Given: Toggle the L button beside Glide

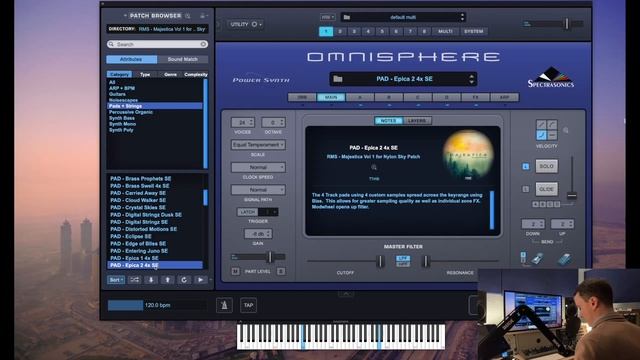Looking at the screenshot, I should point(526,189).
